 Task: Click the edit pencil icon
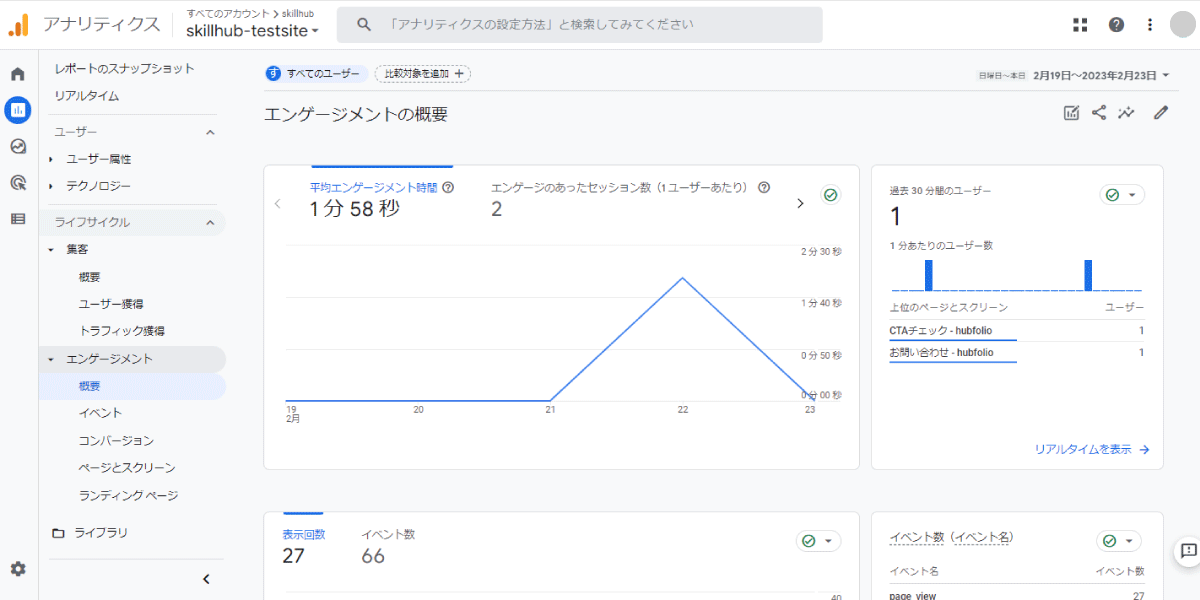click(x=1161, y=113)
